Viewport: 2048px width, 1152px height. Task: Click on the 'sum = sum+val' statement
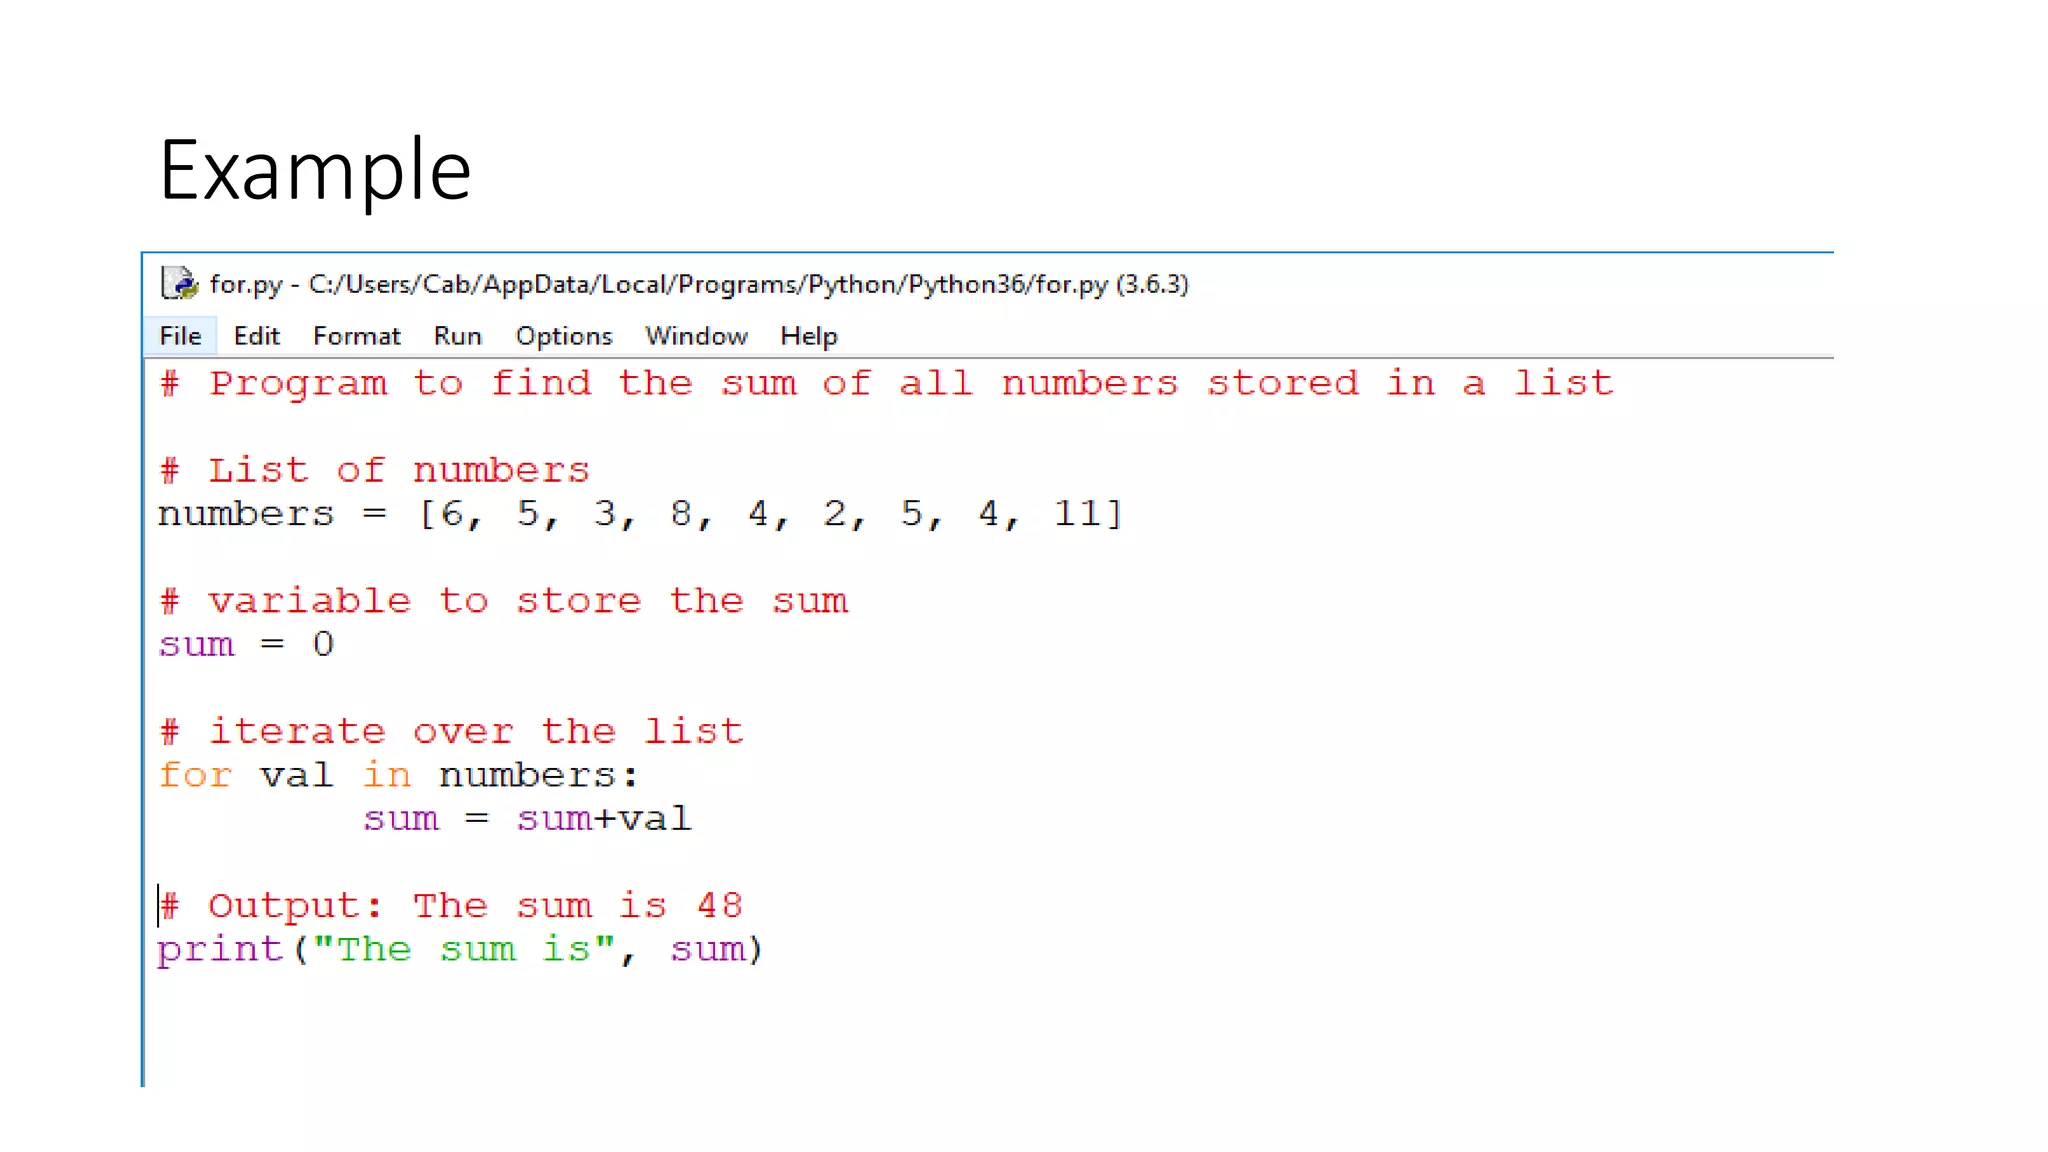coord(526,819)
